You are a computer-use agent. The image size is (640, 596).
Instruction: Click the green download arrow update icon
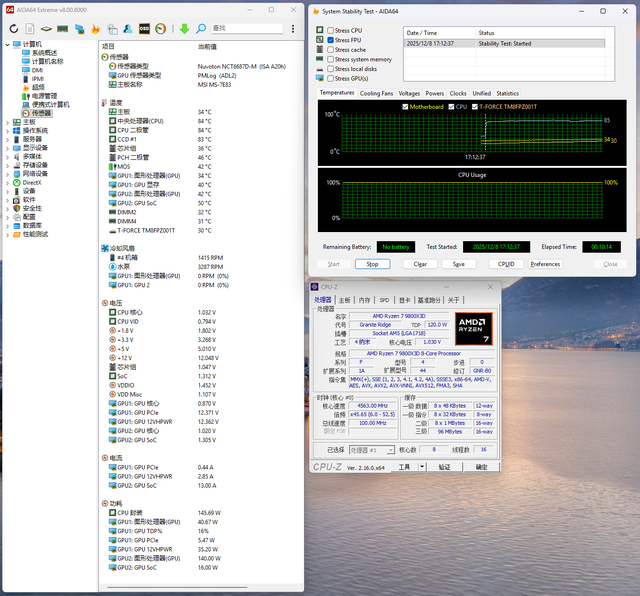click(184, 28)
